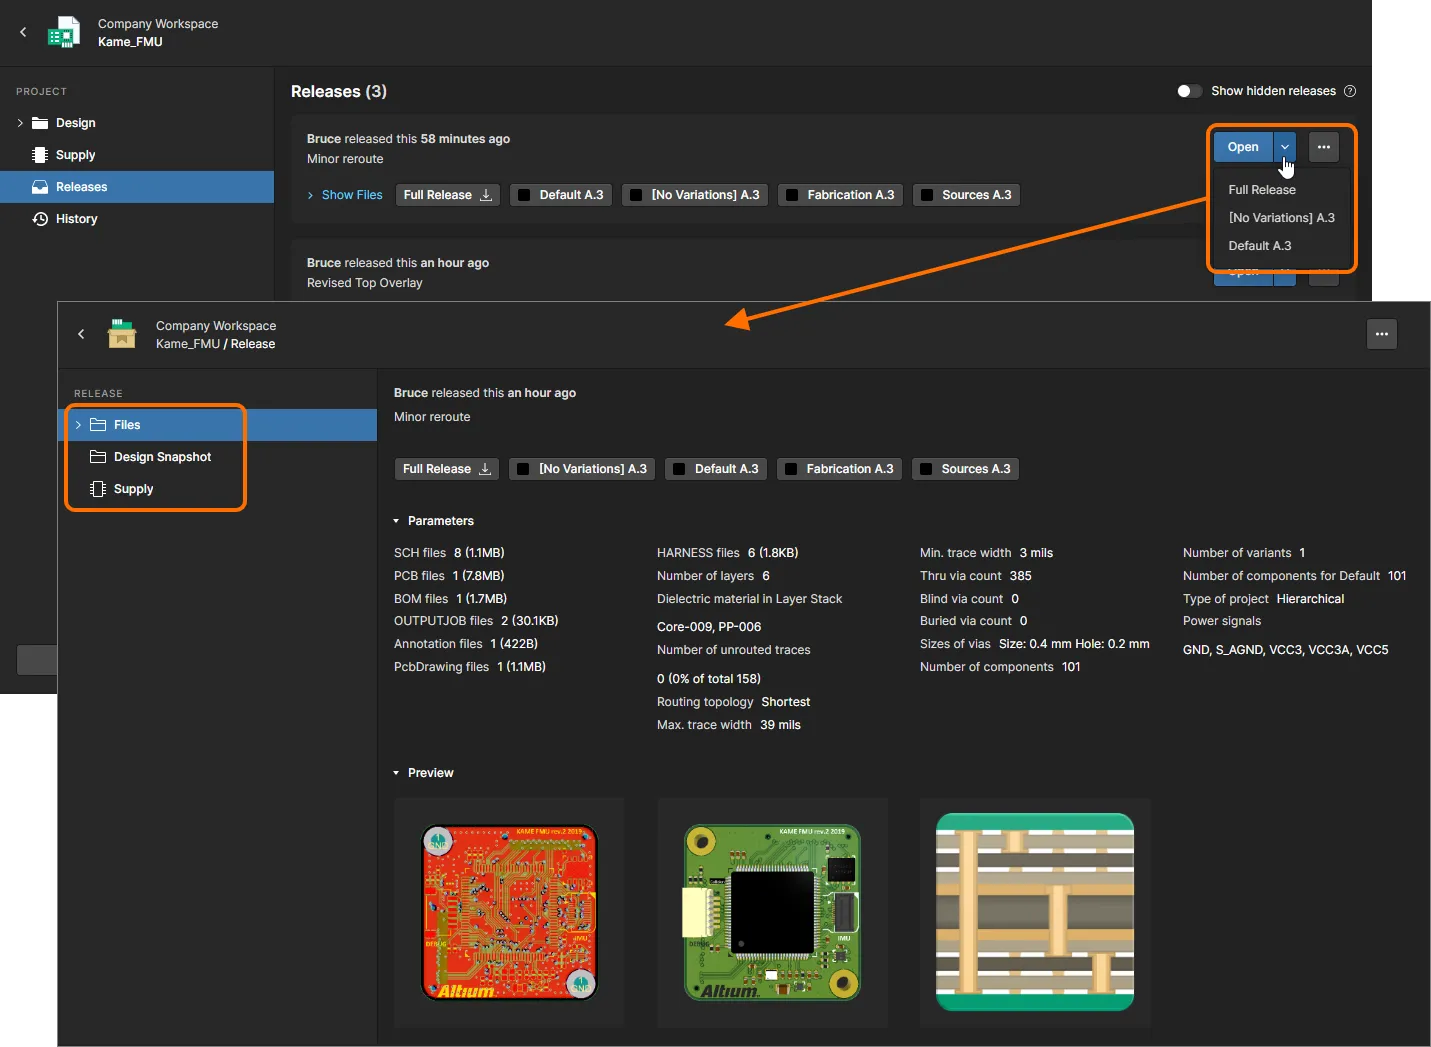The image size is (1431, 1047).
Task: Click the Open button for Minor reroute release
Action: tap(1243, 147)
